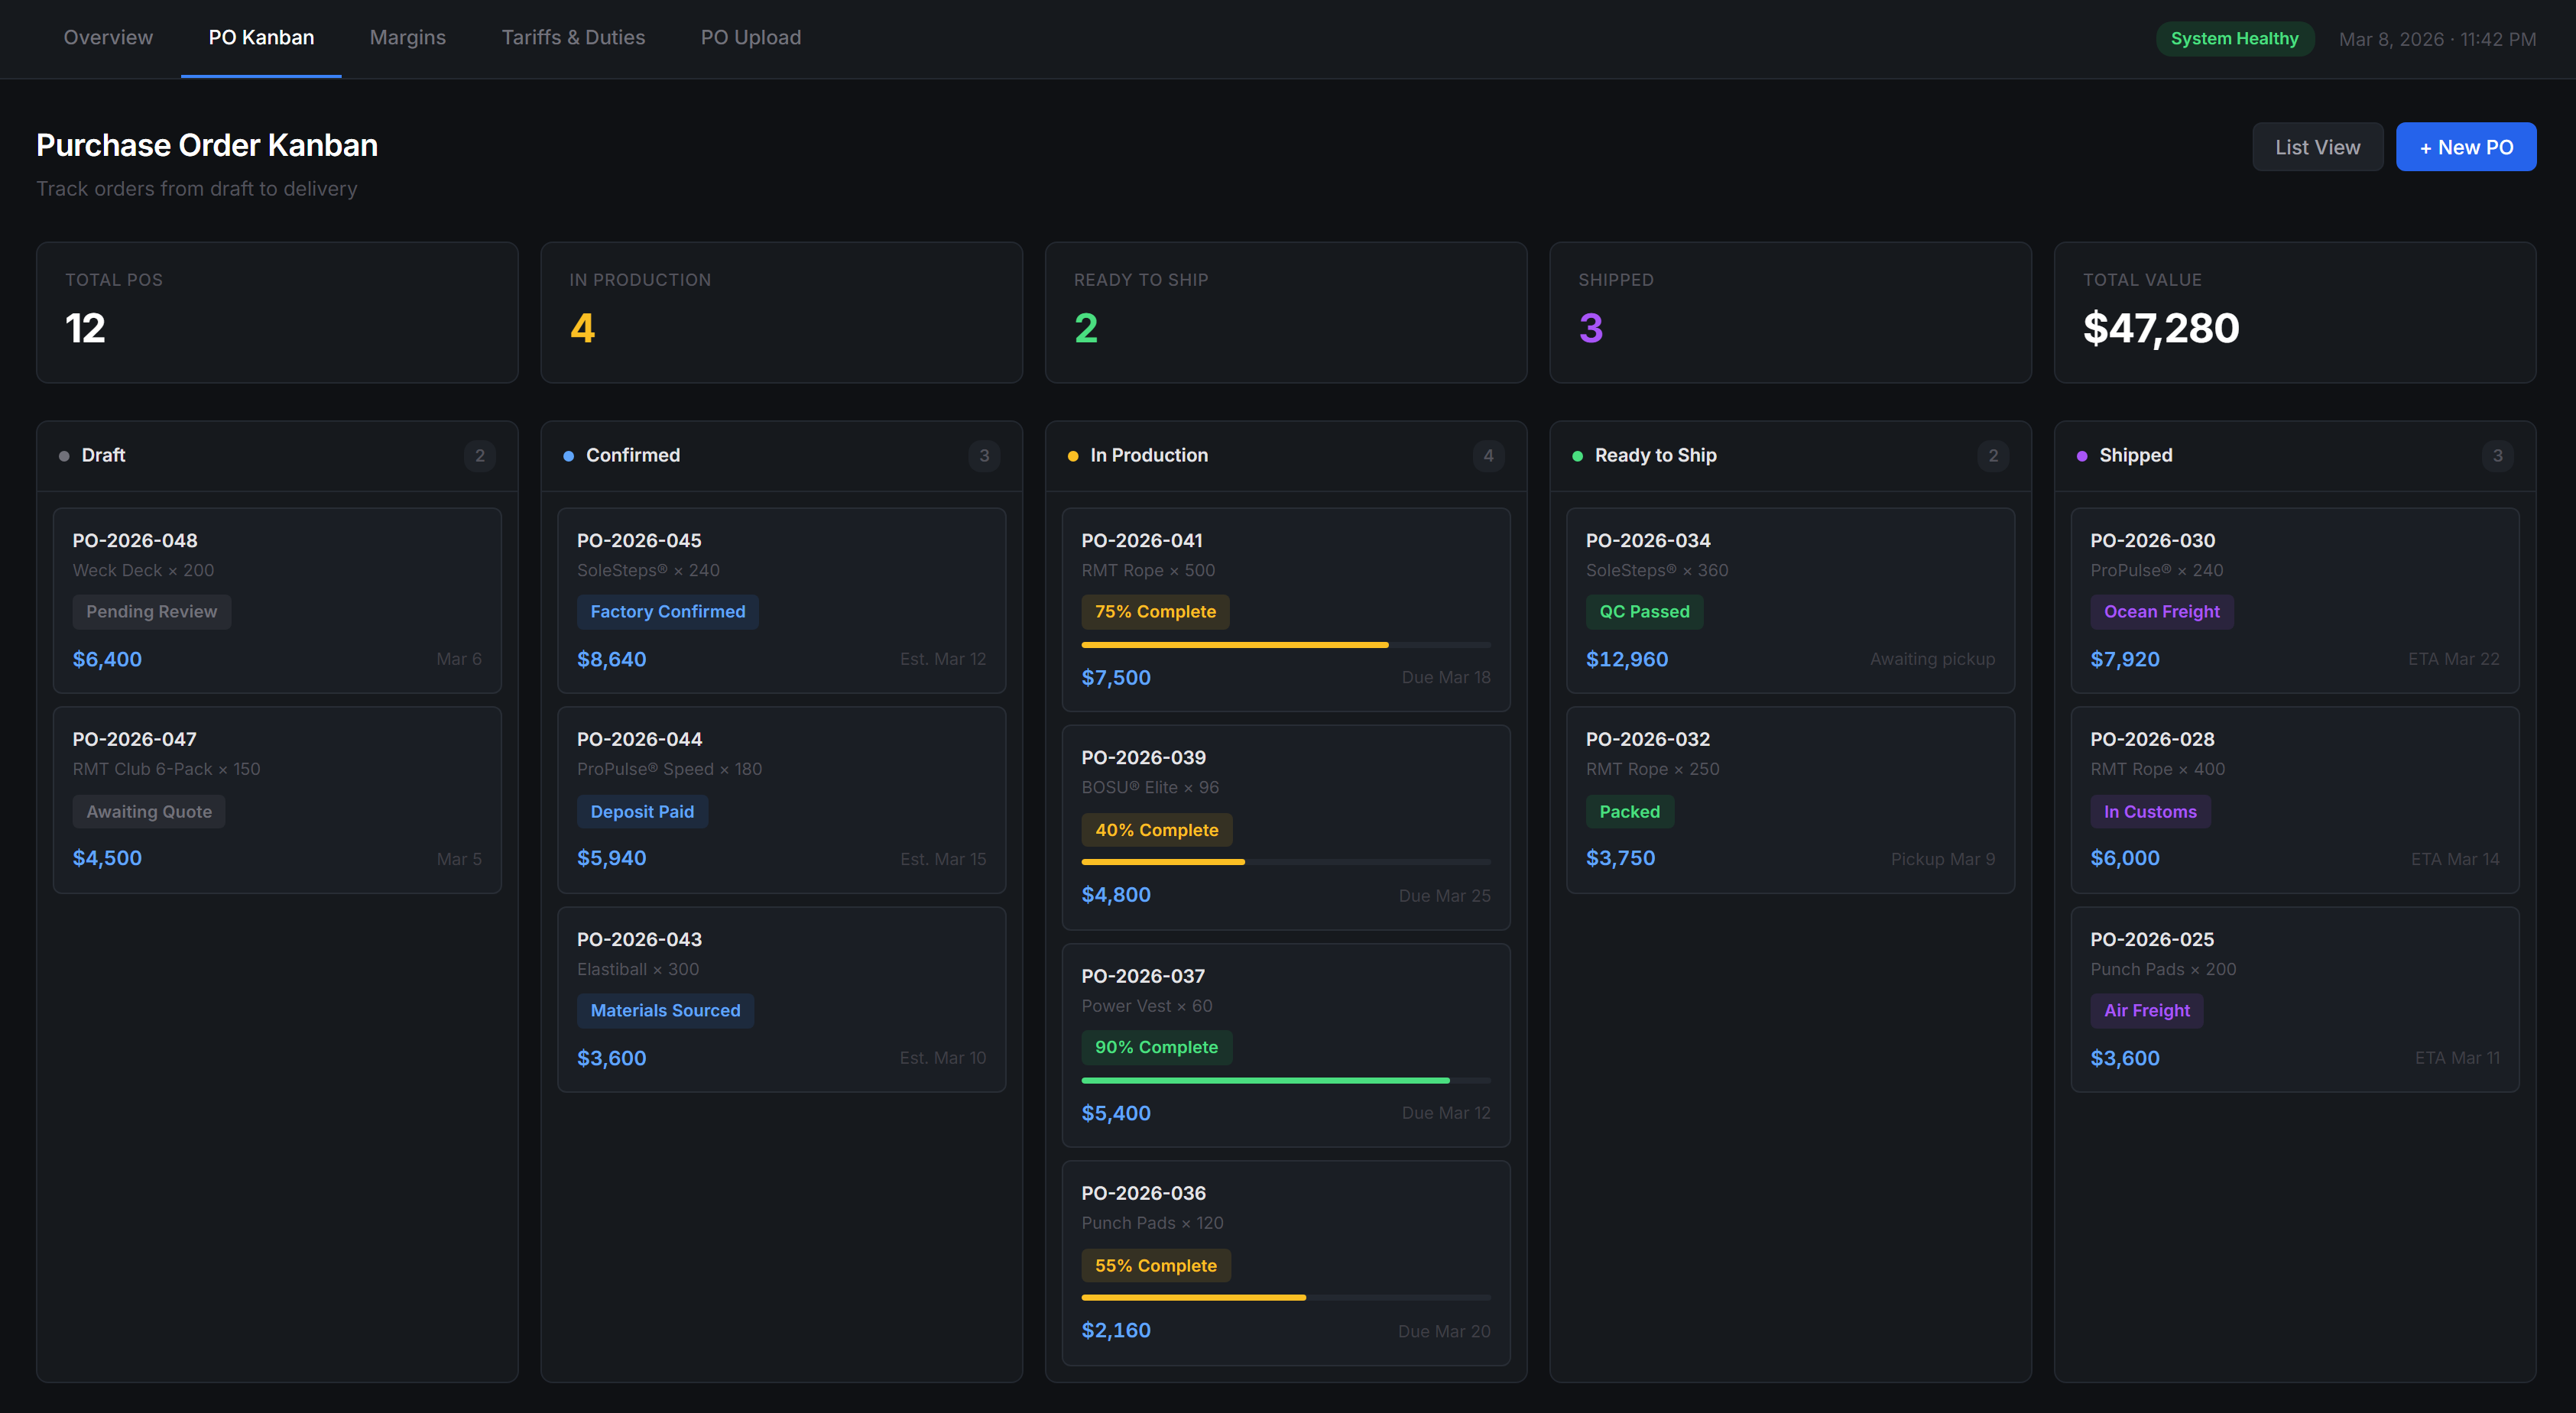Open the PO-2026-048 Weck Deck card
This screenshot has width=2576, height=1413.
click(x=277, y=599)
